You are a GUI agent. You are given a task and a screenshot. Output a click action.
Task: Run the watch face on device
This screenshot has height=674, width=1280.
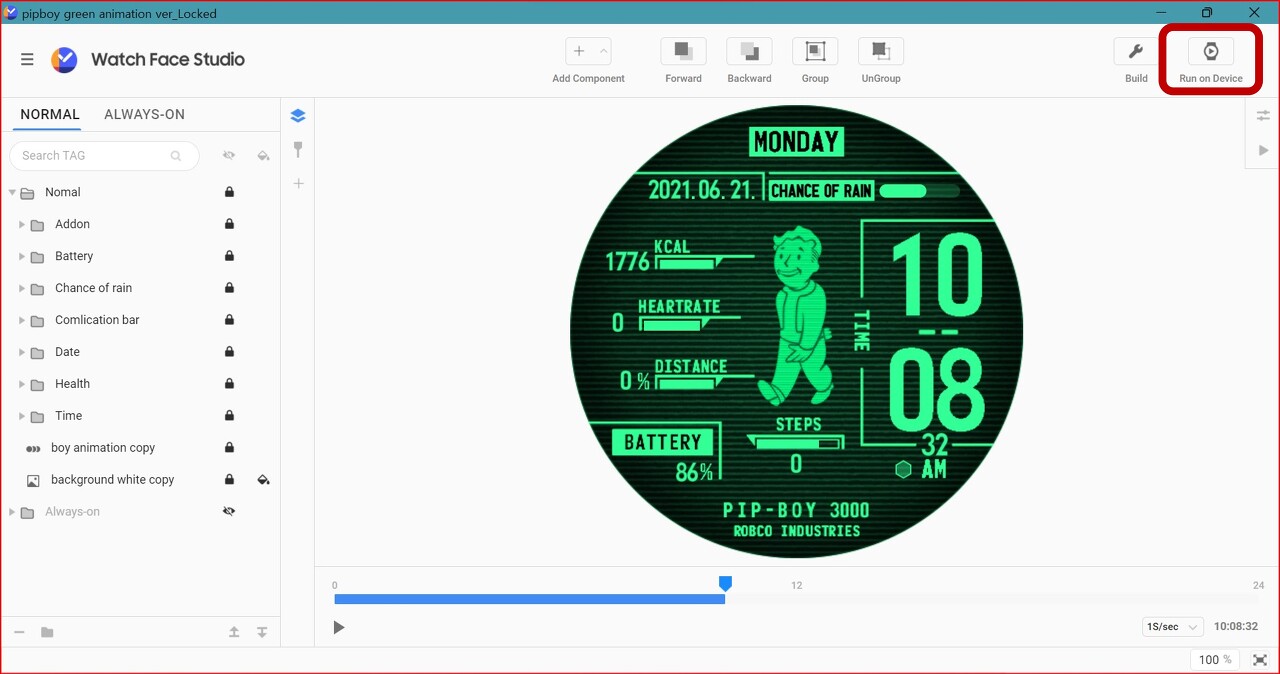(1211, 51)
